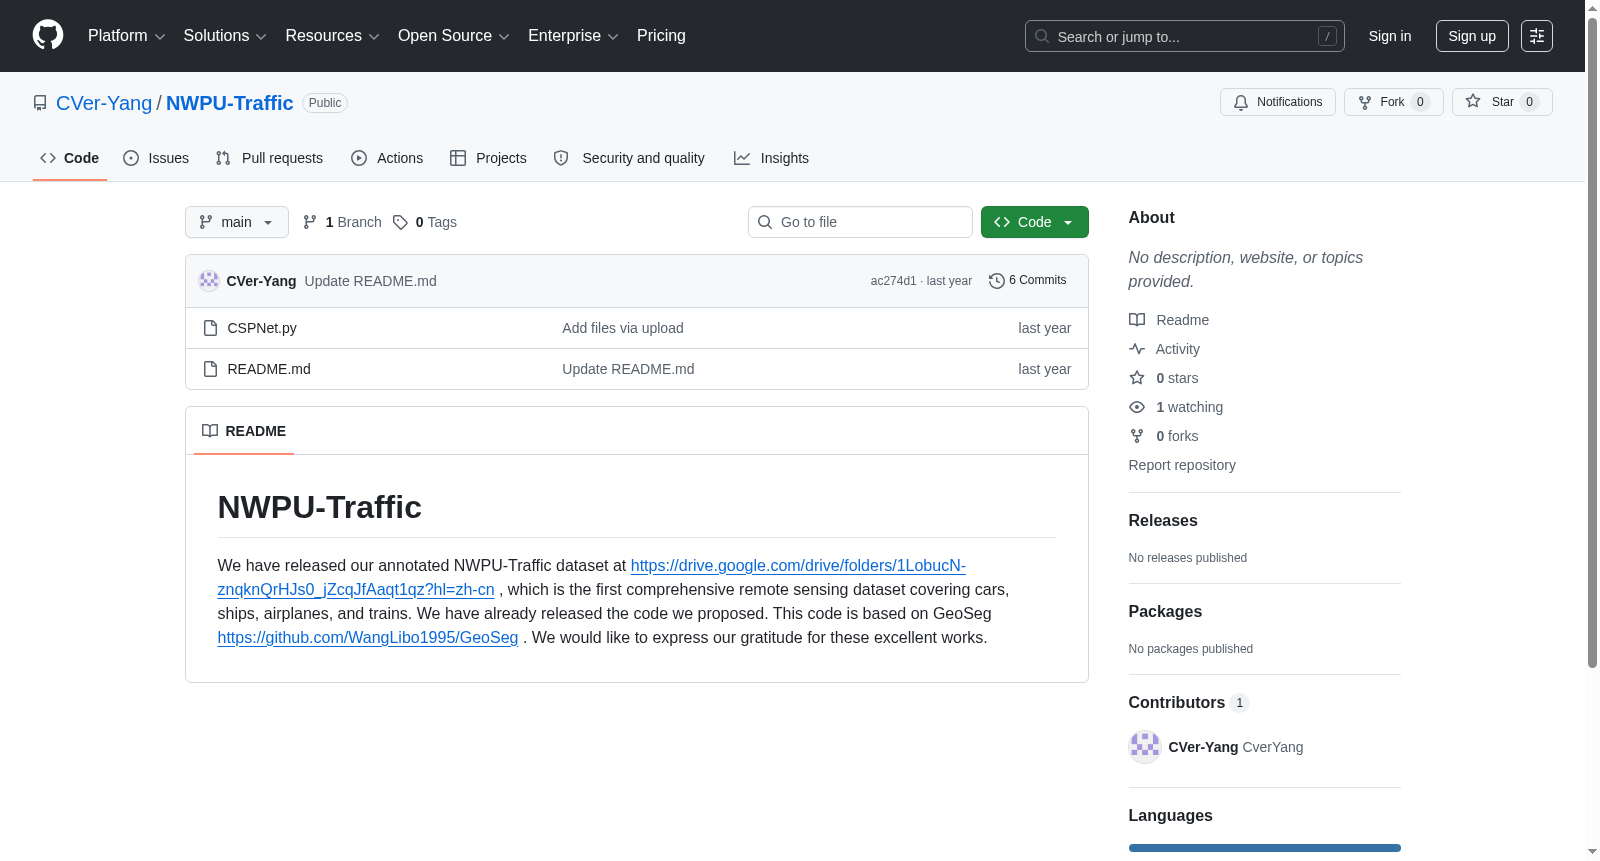Screen dimensions: 1600x861
Task: Switch to the Actions tab
Action: (x=387, y=158)
